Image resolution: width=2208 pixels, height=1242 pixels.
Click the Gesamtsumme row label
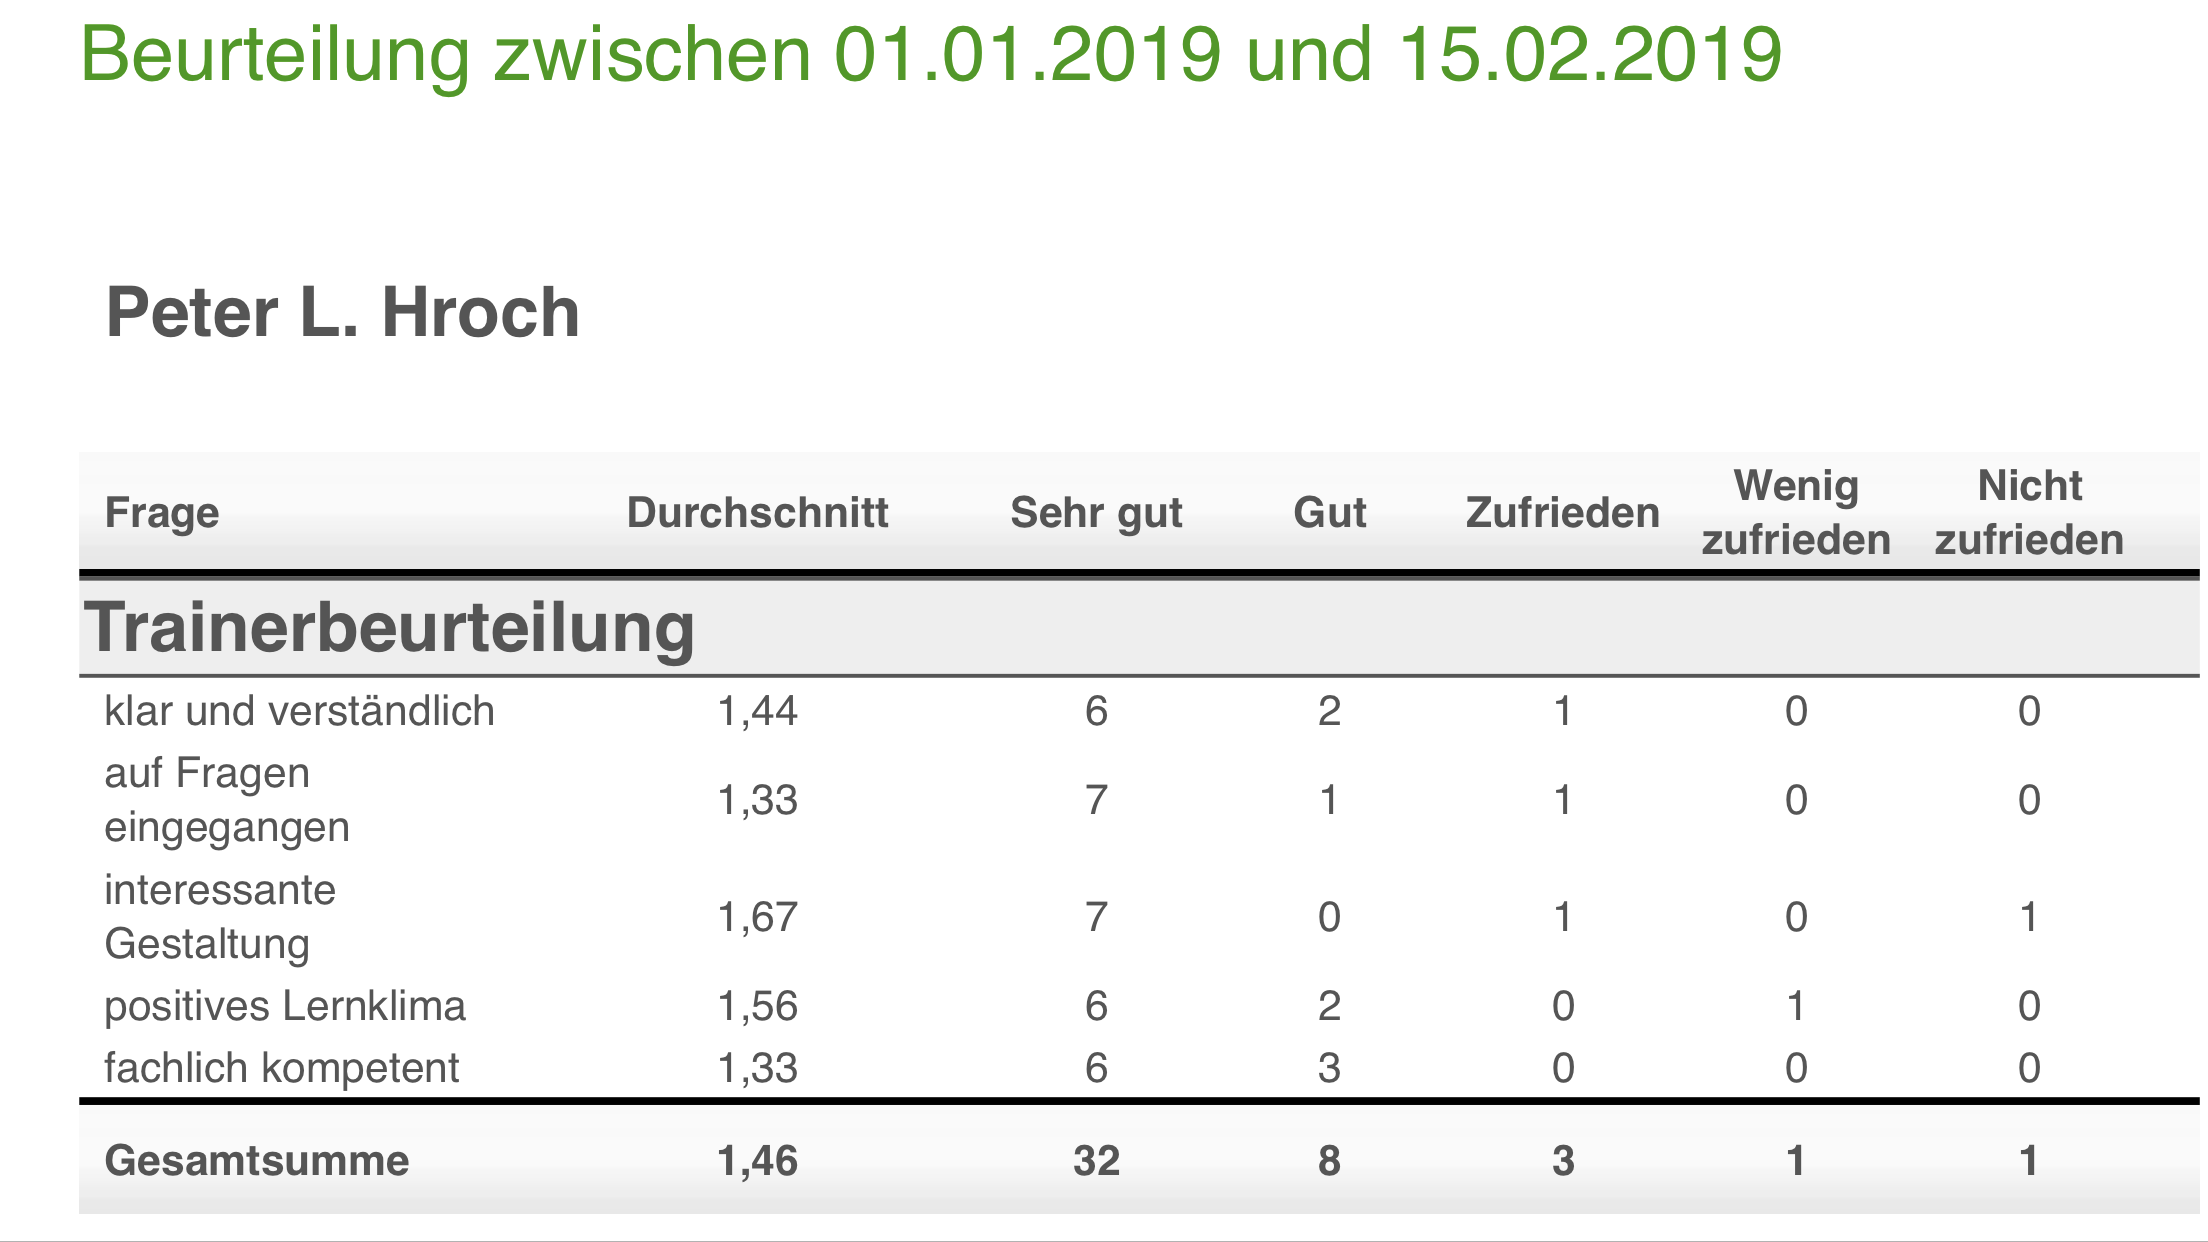pos(257,1161)
